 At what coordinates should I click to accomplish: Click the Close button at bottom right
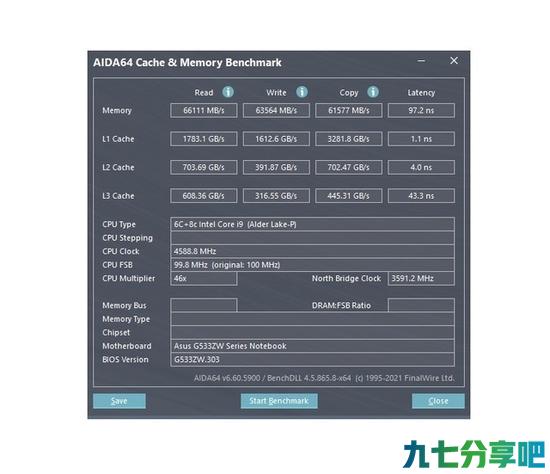pyautogui.click(x=438, y=401)
